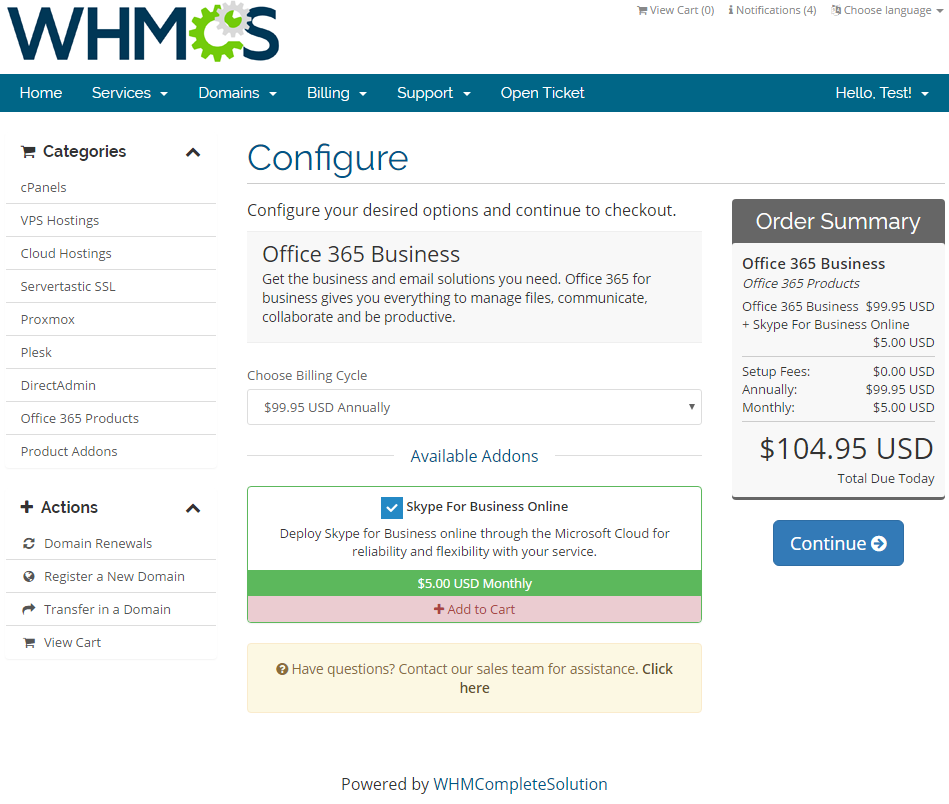Open View Cart in the Actions panel
The height and width of the screenshot is (804, 949).
[111, 642]
